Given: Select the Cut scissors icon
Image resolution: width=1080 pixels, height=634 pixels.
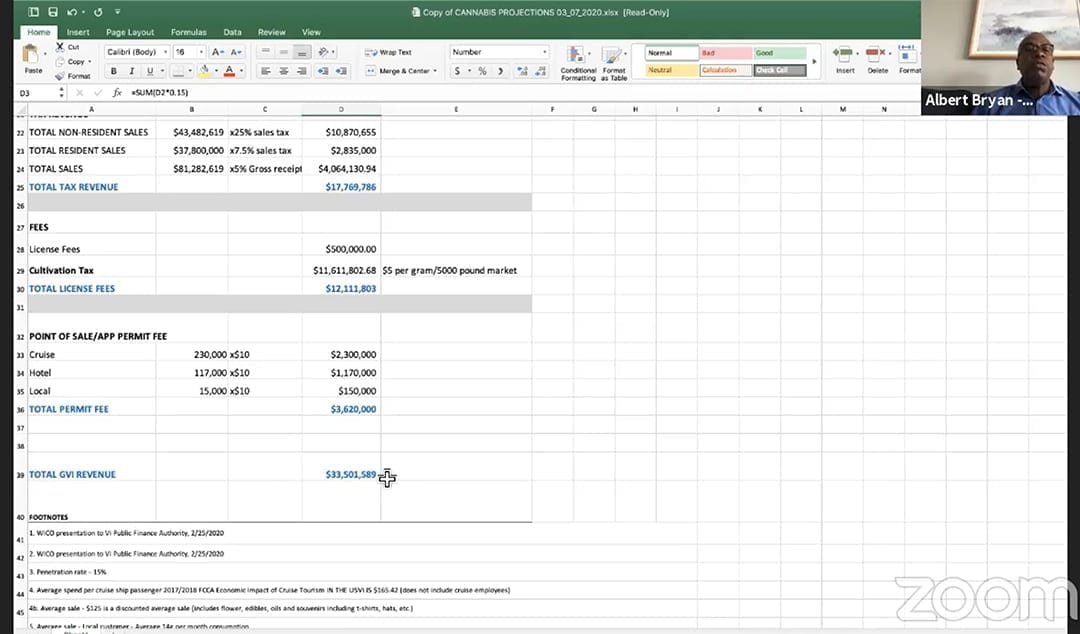Looking at the screenshot, I should (61, 47).
